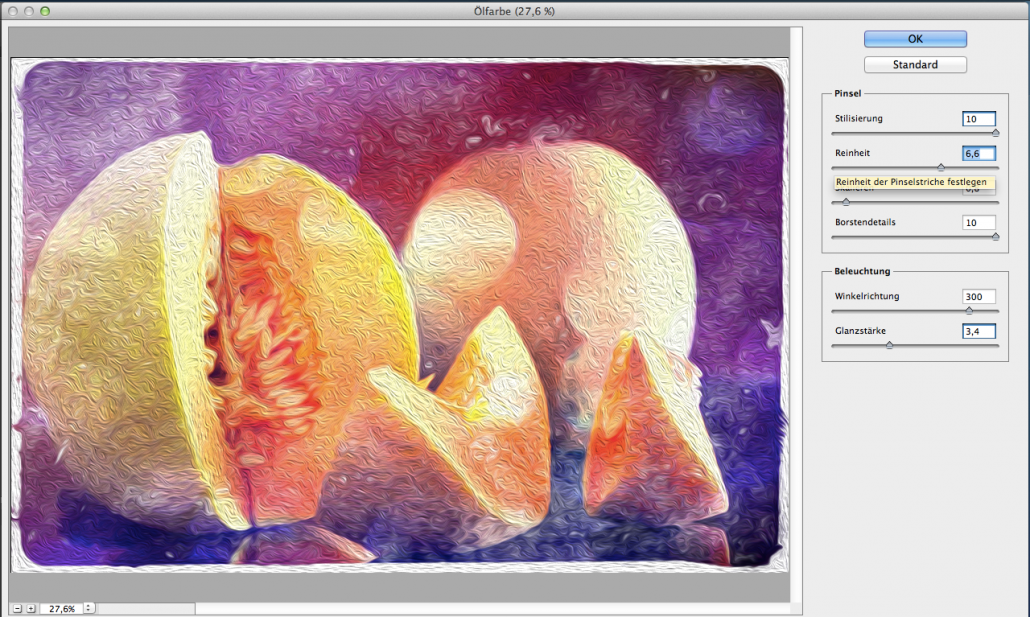This screenshot has height=617, width=1030.
Task: Click the Winkelrichtung slider handle
Action: pos(968,311)
